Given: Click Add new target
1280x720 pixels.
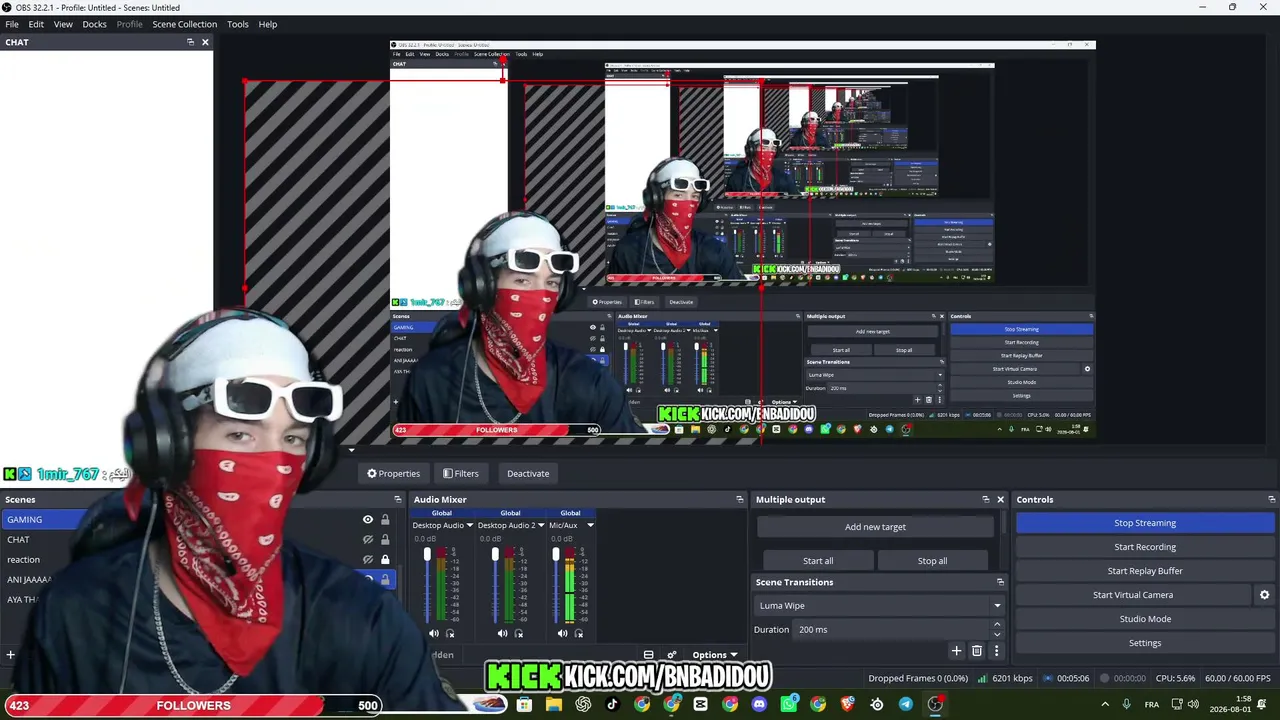Looking at the screenshot, I should [x=875, y=527].
